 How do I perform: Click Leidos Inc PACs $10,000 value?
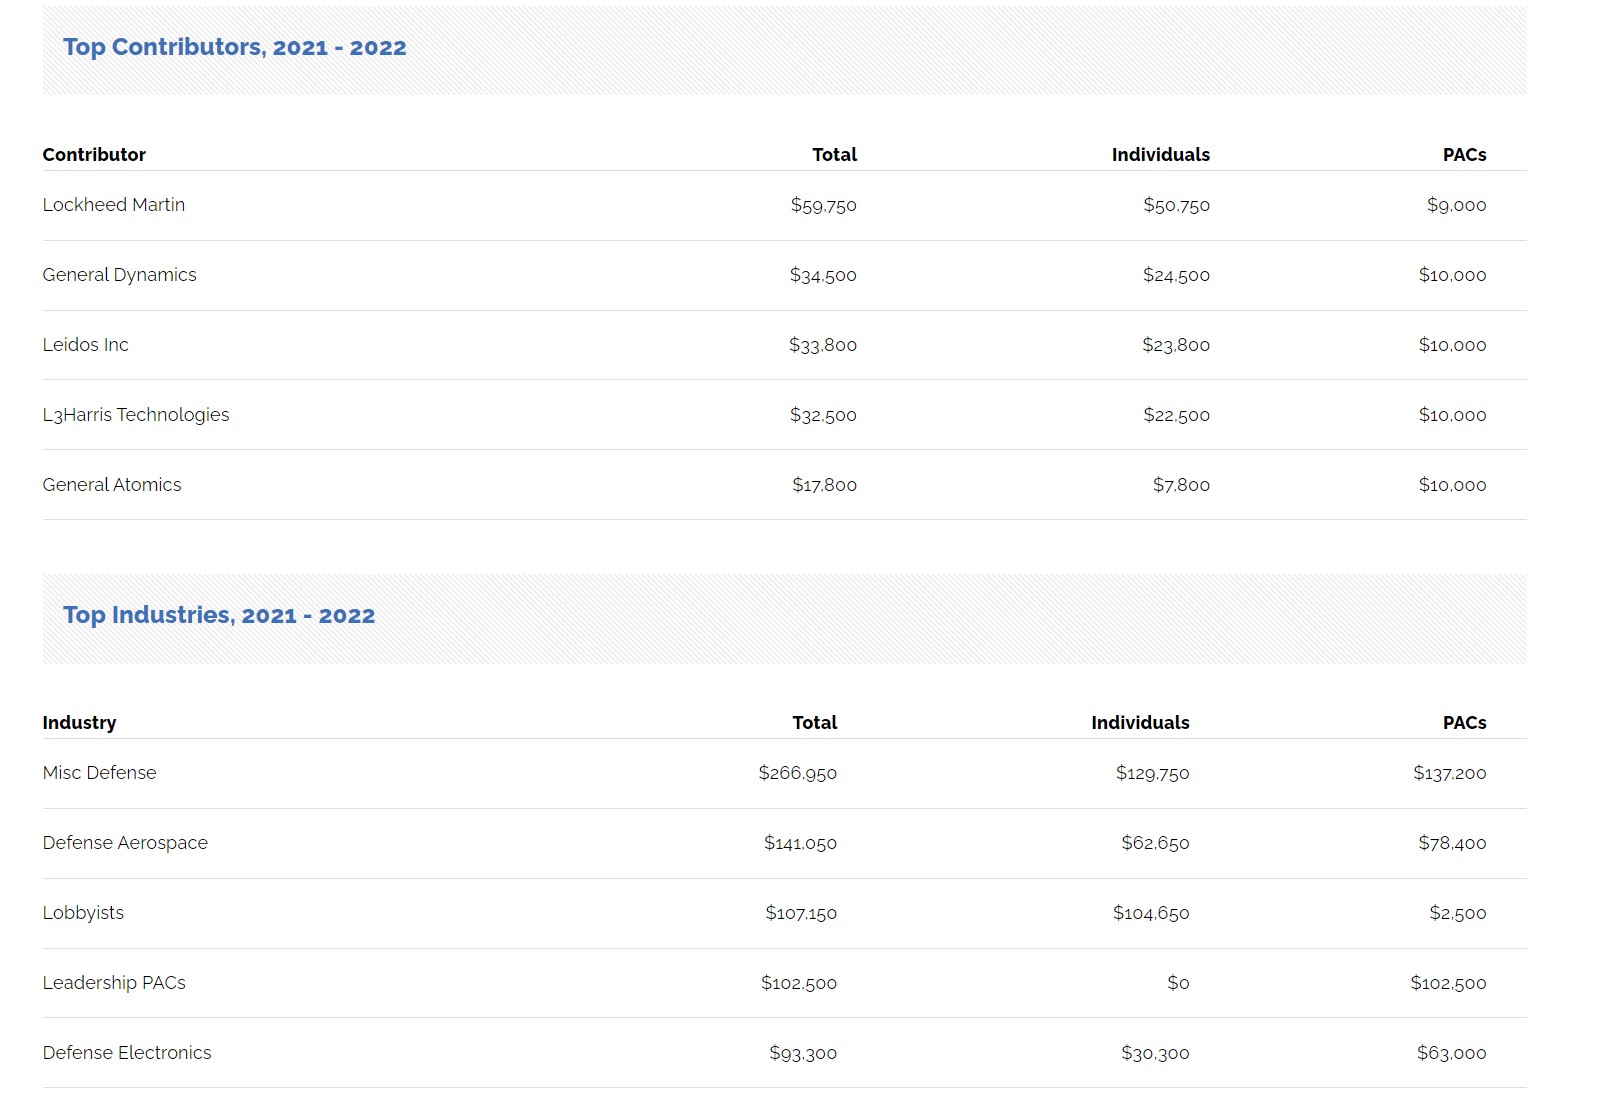(1453, 345)
